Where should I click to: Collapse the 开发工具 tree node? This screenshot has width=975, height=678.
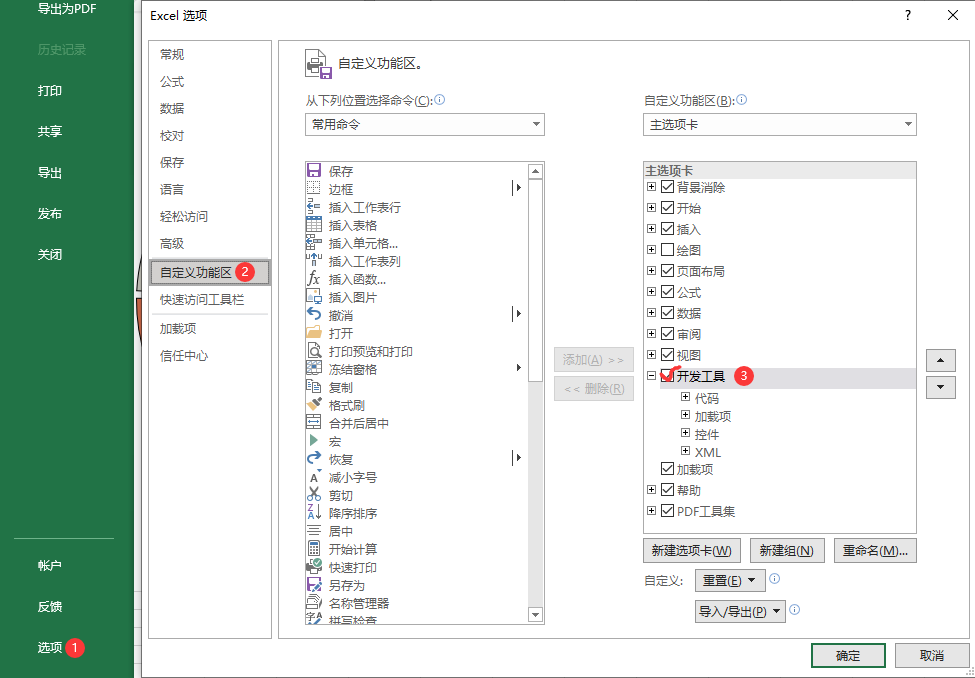[651, 376]
